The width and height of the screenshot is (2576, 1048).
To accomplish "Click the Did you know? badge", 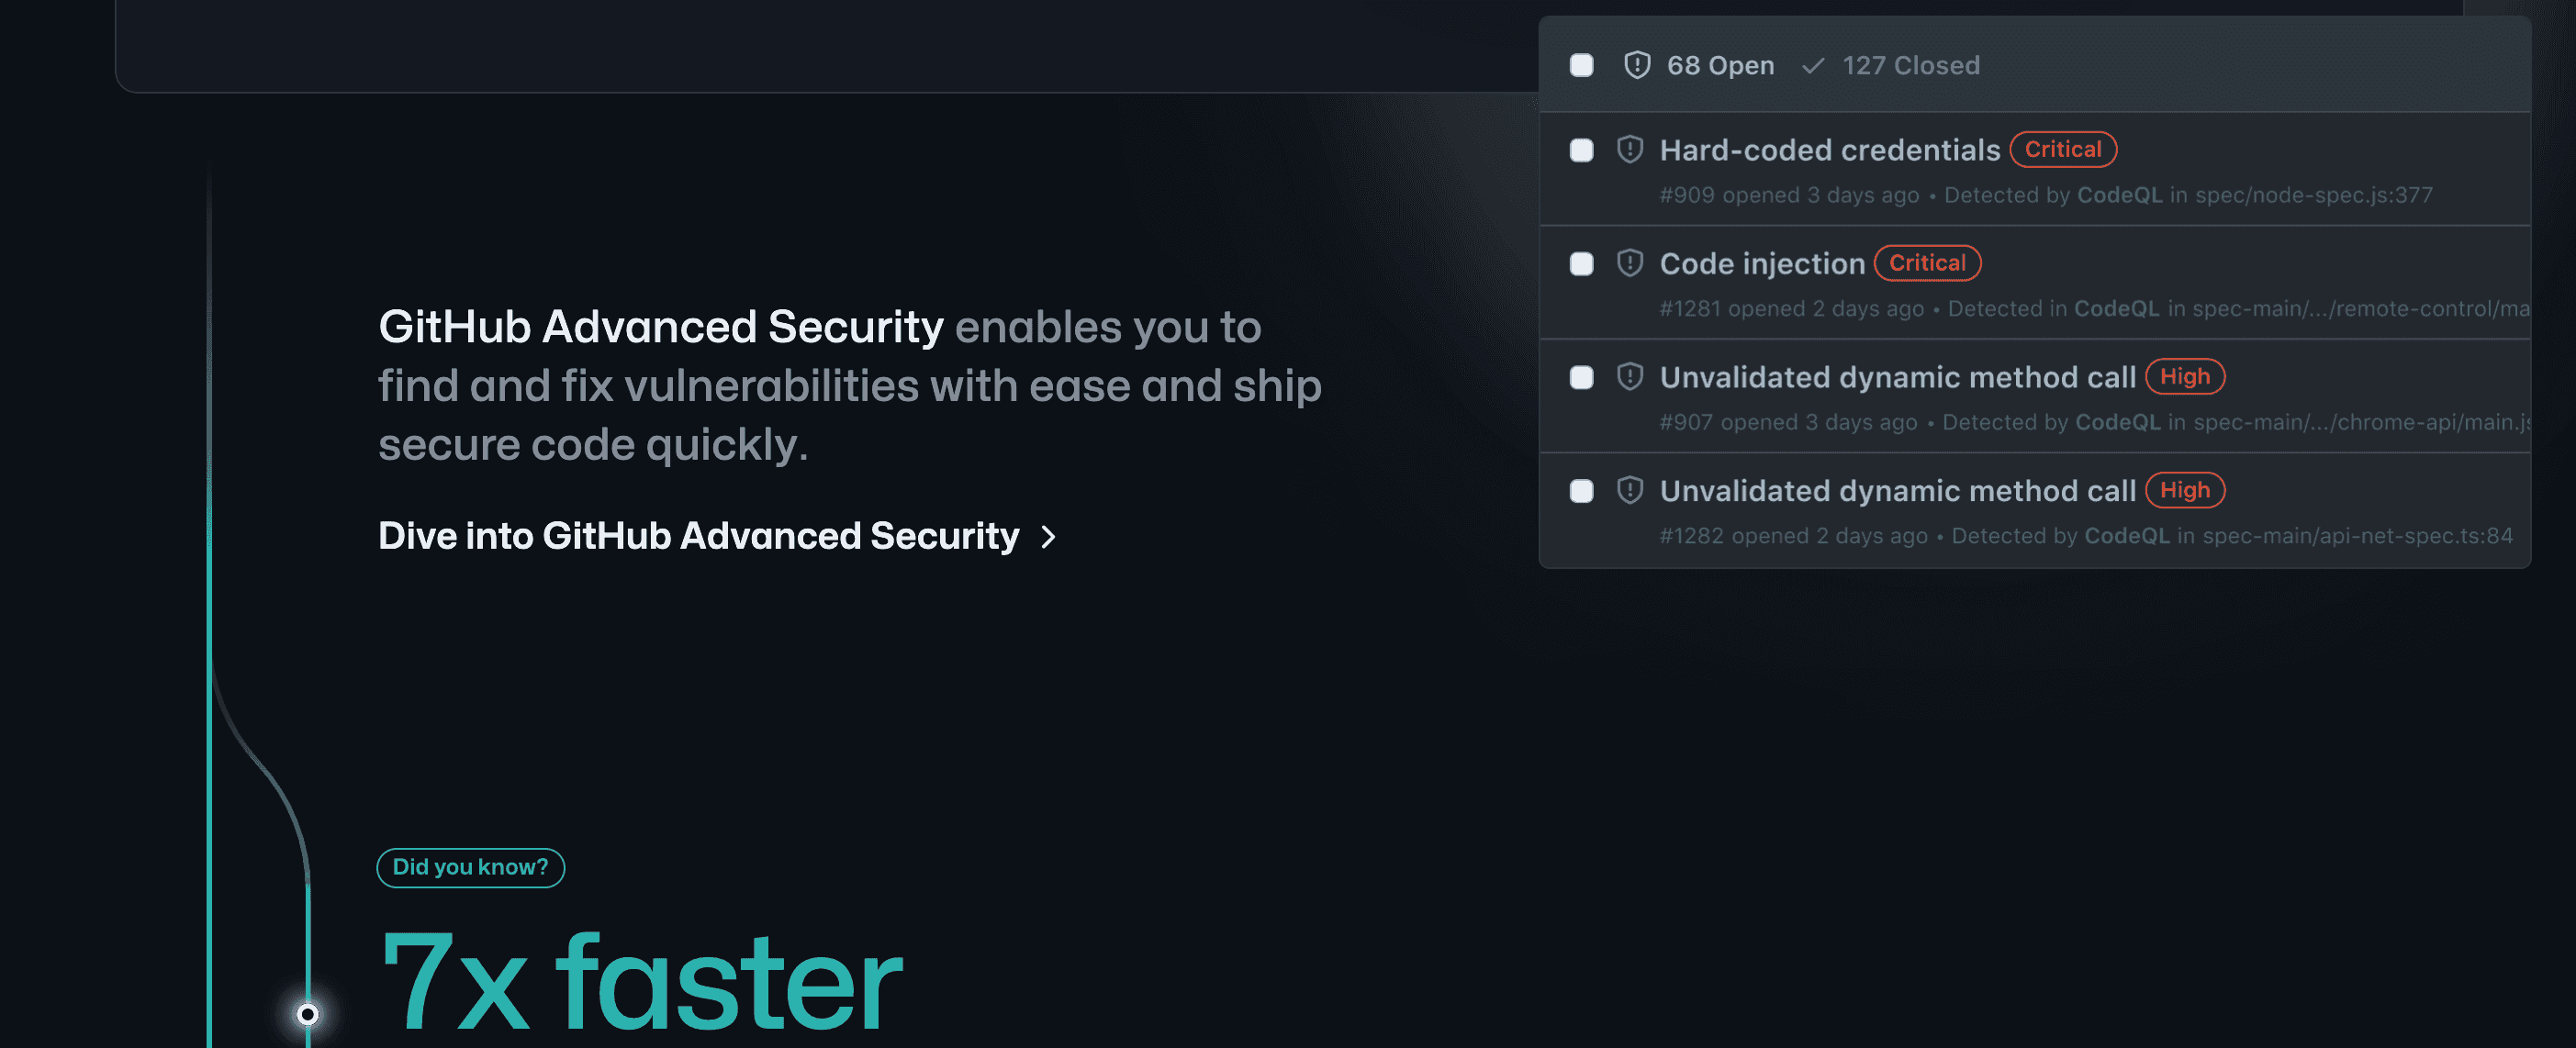I will pyautogui.click(x=470, y=867).
